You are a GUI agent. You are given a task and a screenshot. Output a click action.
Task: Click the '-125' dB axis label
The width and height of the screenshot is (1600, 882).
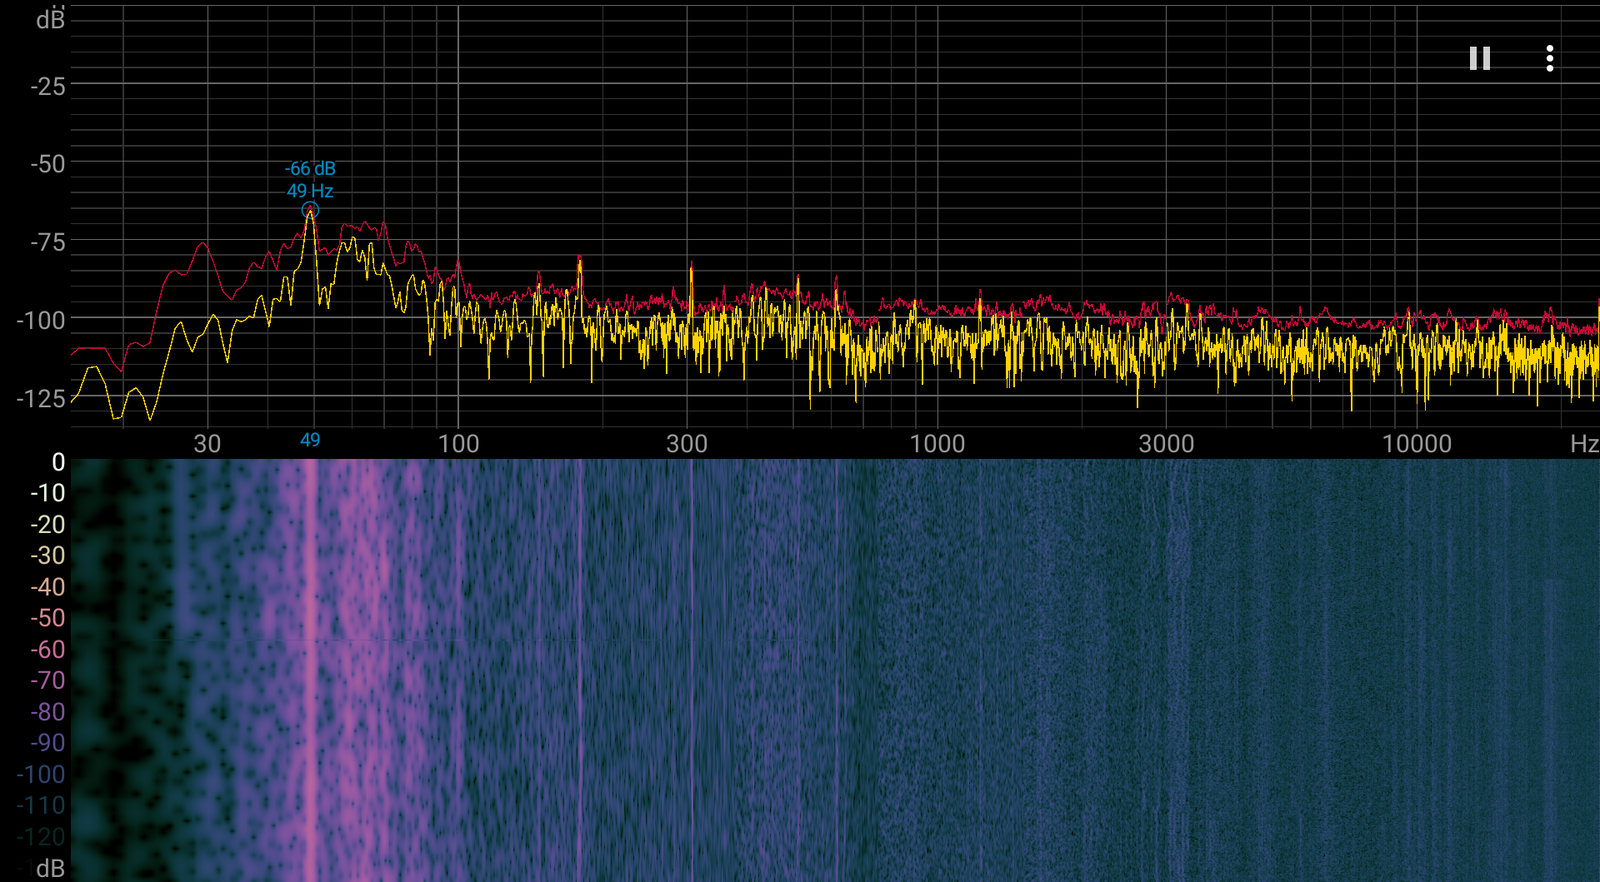(40, 399)
